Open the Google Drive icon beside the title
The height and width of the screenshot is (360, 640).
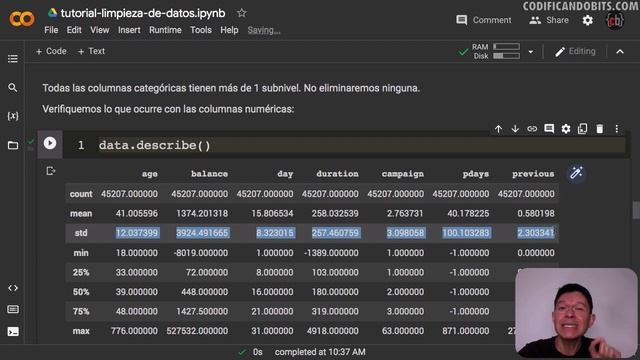pos(52,13)
